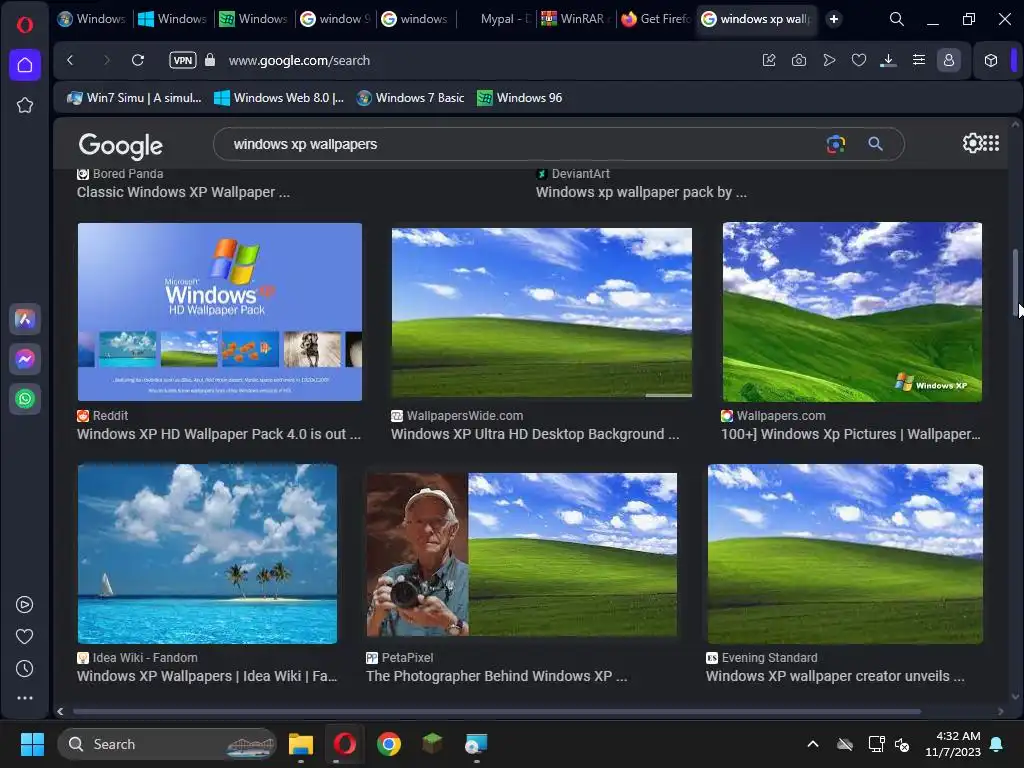Open Idea Wiki island wallpaper image

point(207,554)
